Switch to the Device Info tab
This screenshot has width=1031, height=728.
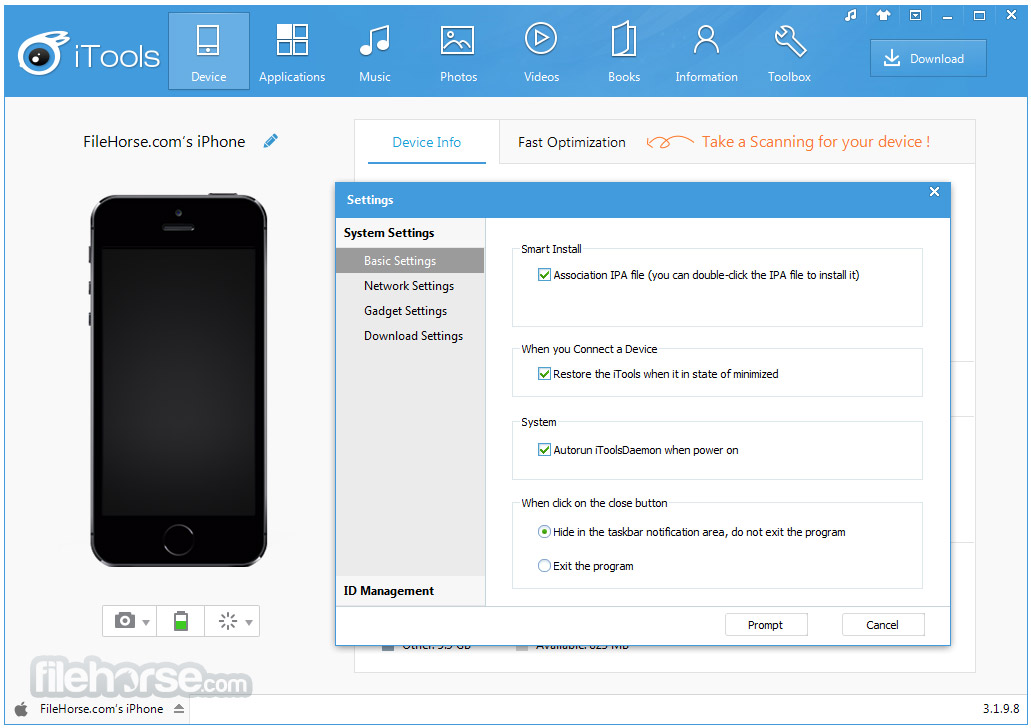(x=427, y=142)
